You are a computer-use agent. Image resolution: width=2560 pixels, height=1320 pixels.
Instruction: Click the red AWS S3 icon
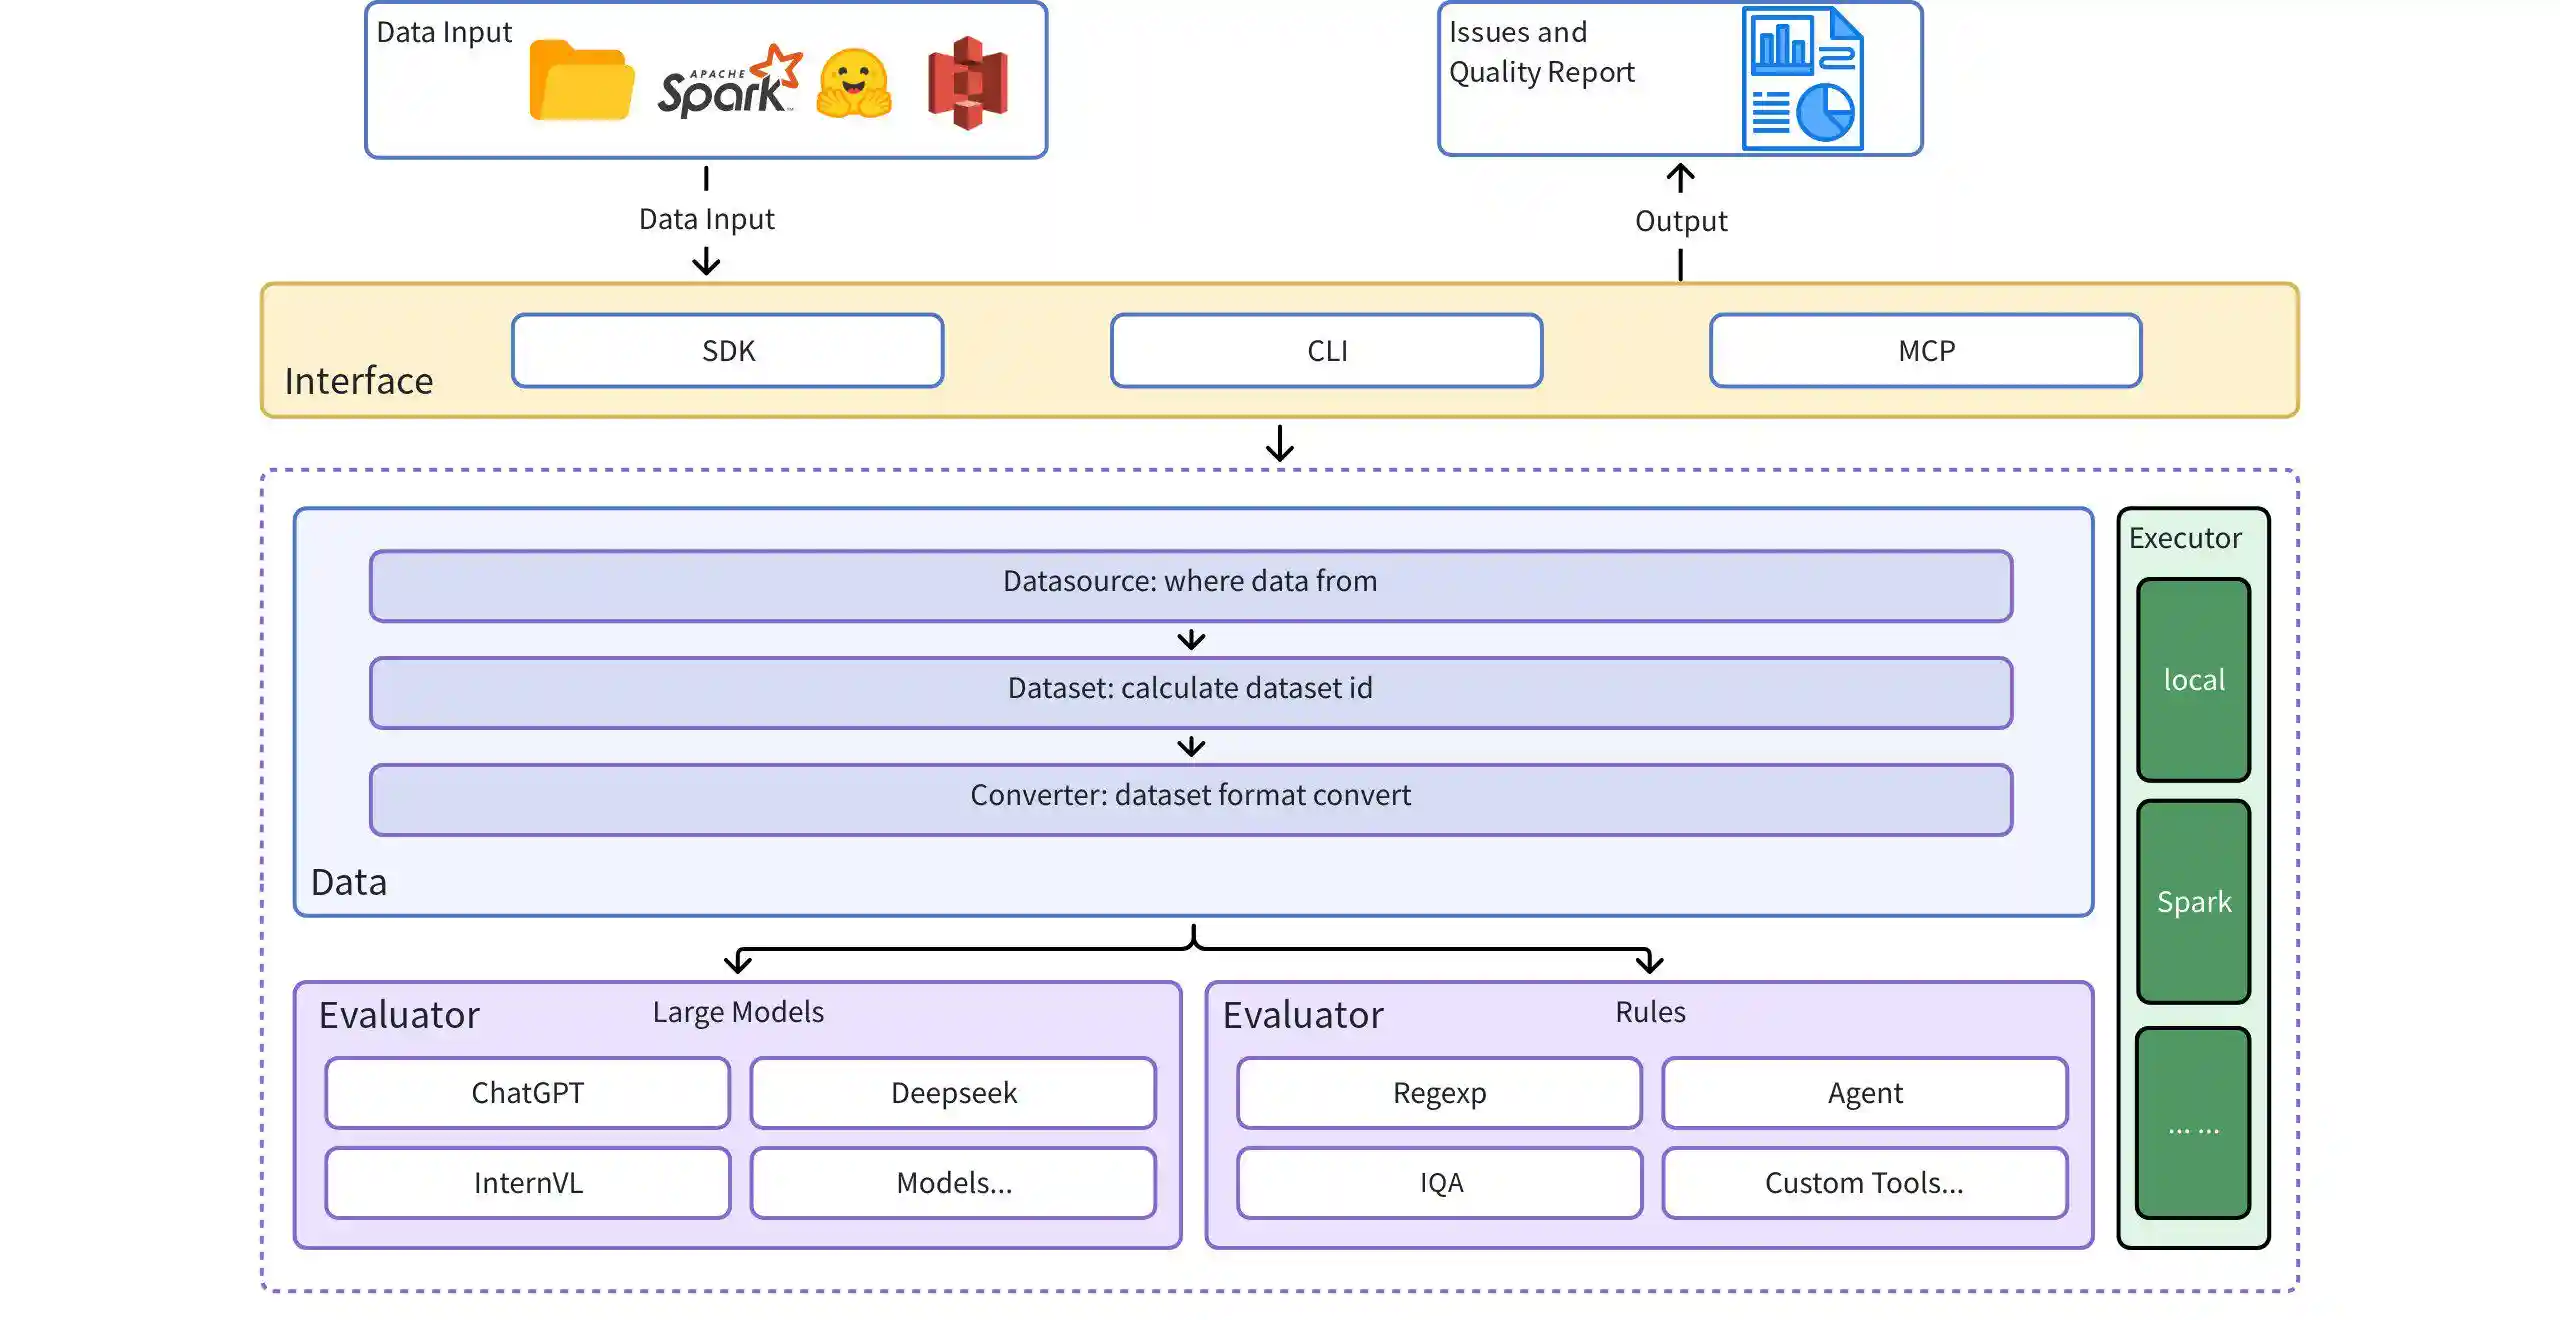point(967,82)
